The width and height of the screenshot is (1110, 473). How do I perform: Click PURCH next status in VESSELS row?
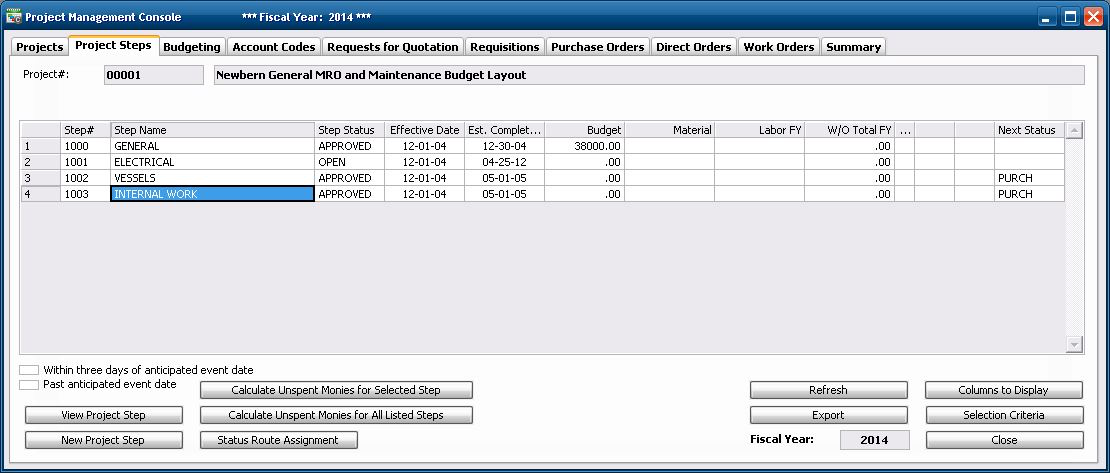(x=1029, y=178)
